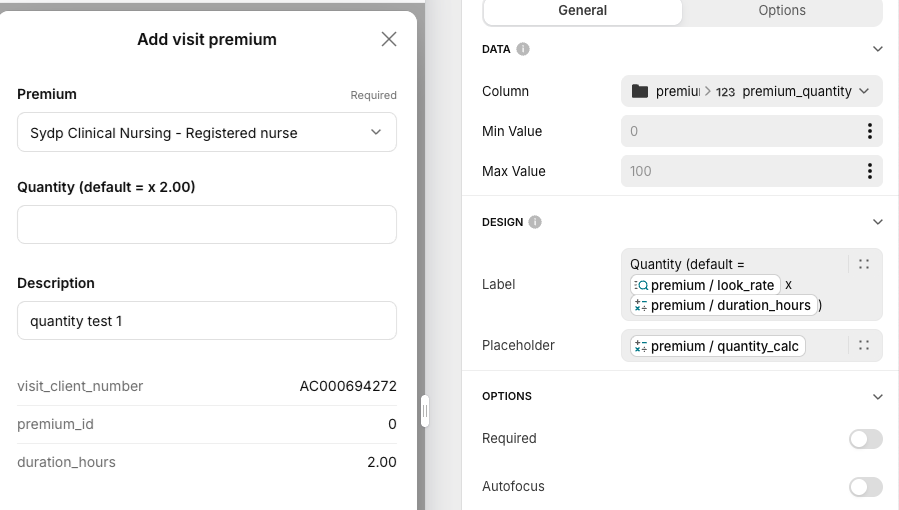
Task: Click the premium / look_rate binding chip
Action: click(x=705, y=285)
